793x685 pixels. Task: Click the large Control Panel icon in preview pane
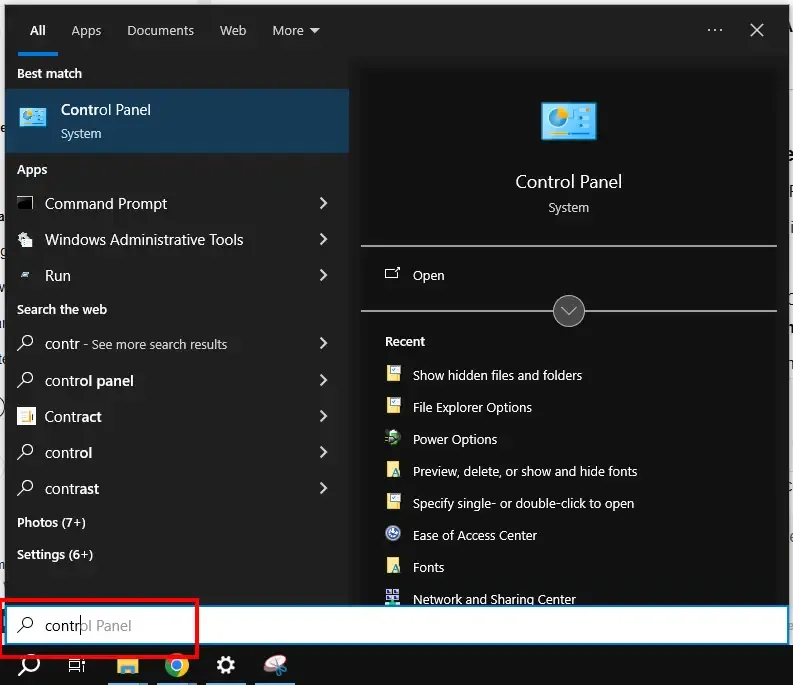568,121
